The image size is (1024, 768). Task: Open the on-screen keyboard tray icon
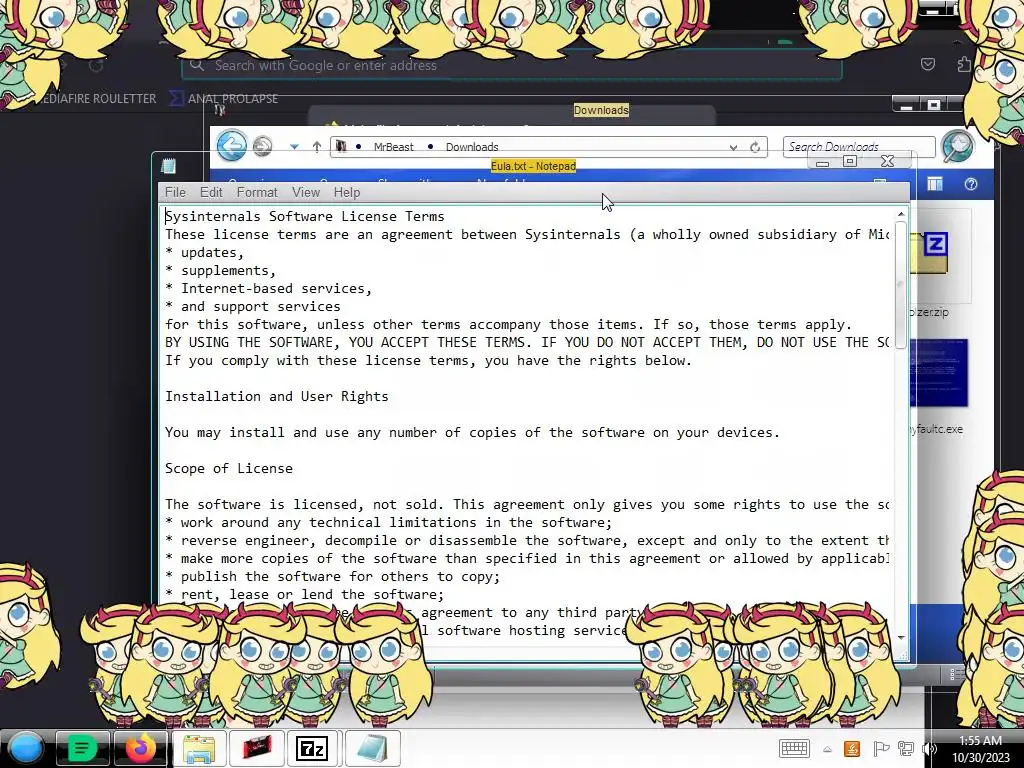[x=794, y=748]
